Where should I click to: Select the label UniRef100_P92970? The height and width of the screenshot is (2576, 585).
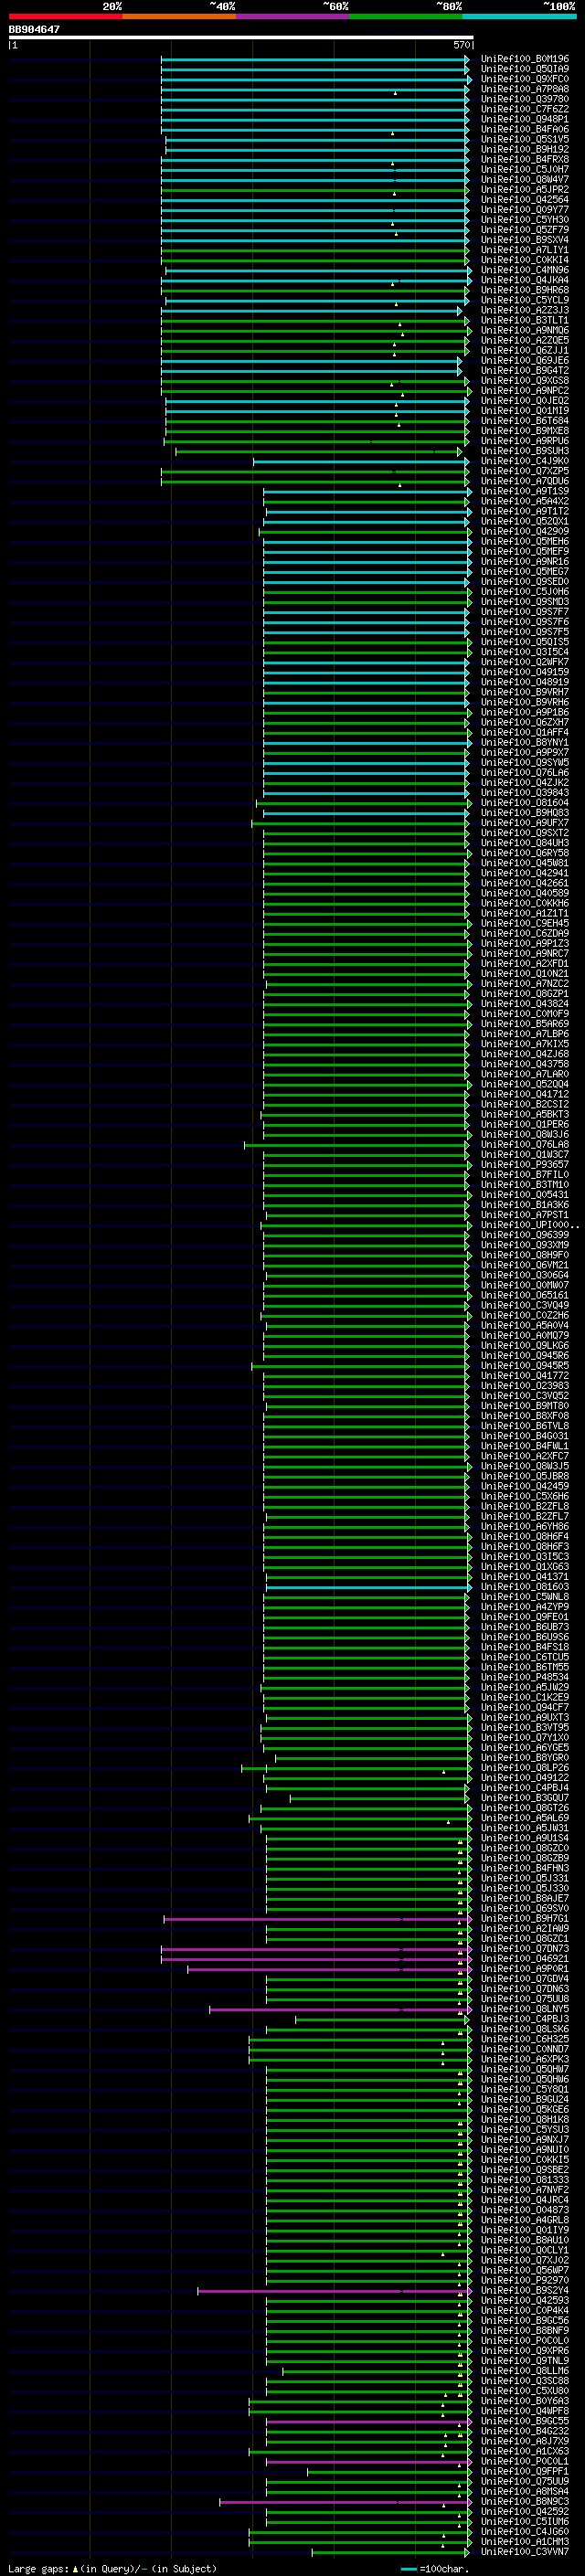[x=525, y=2280]
